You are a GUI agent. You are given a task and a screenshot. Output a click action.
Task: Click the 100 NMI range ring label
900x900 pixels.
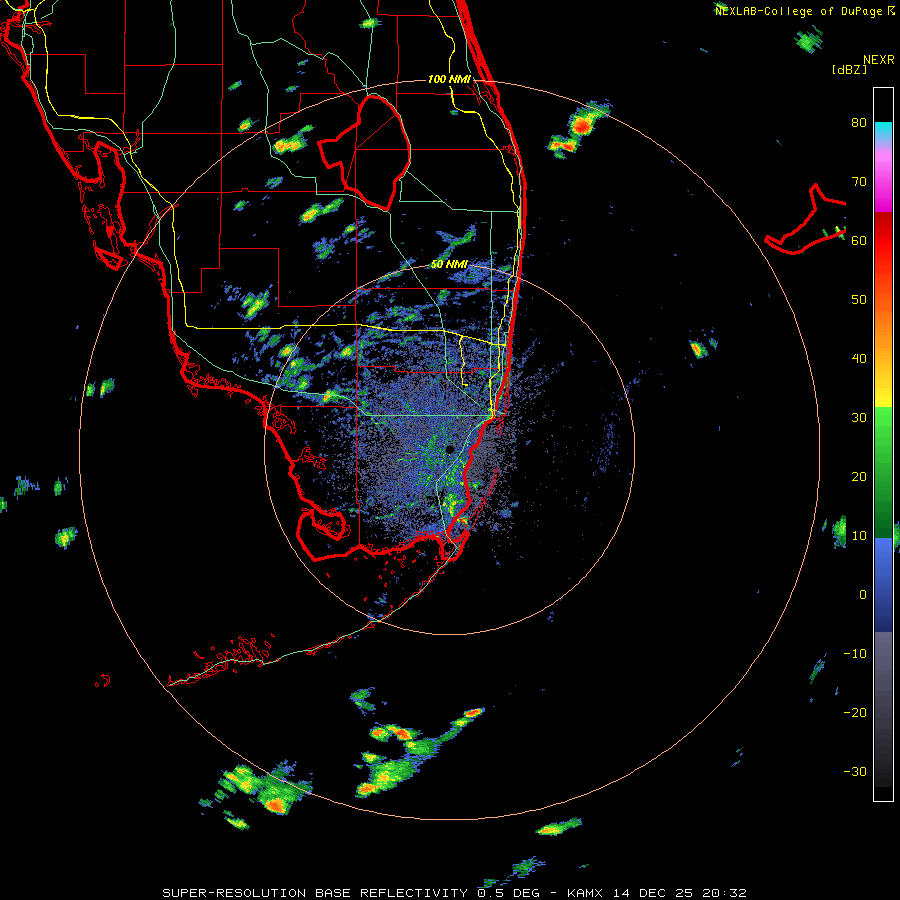(x=449, y=79)
